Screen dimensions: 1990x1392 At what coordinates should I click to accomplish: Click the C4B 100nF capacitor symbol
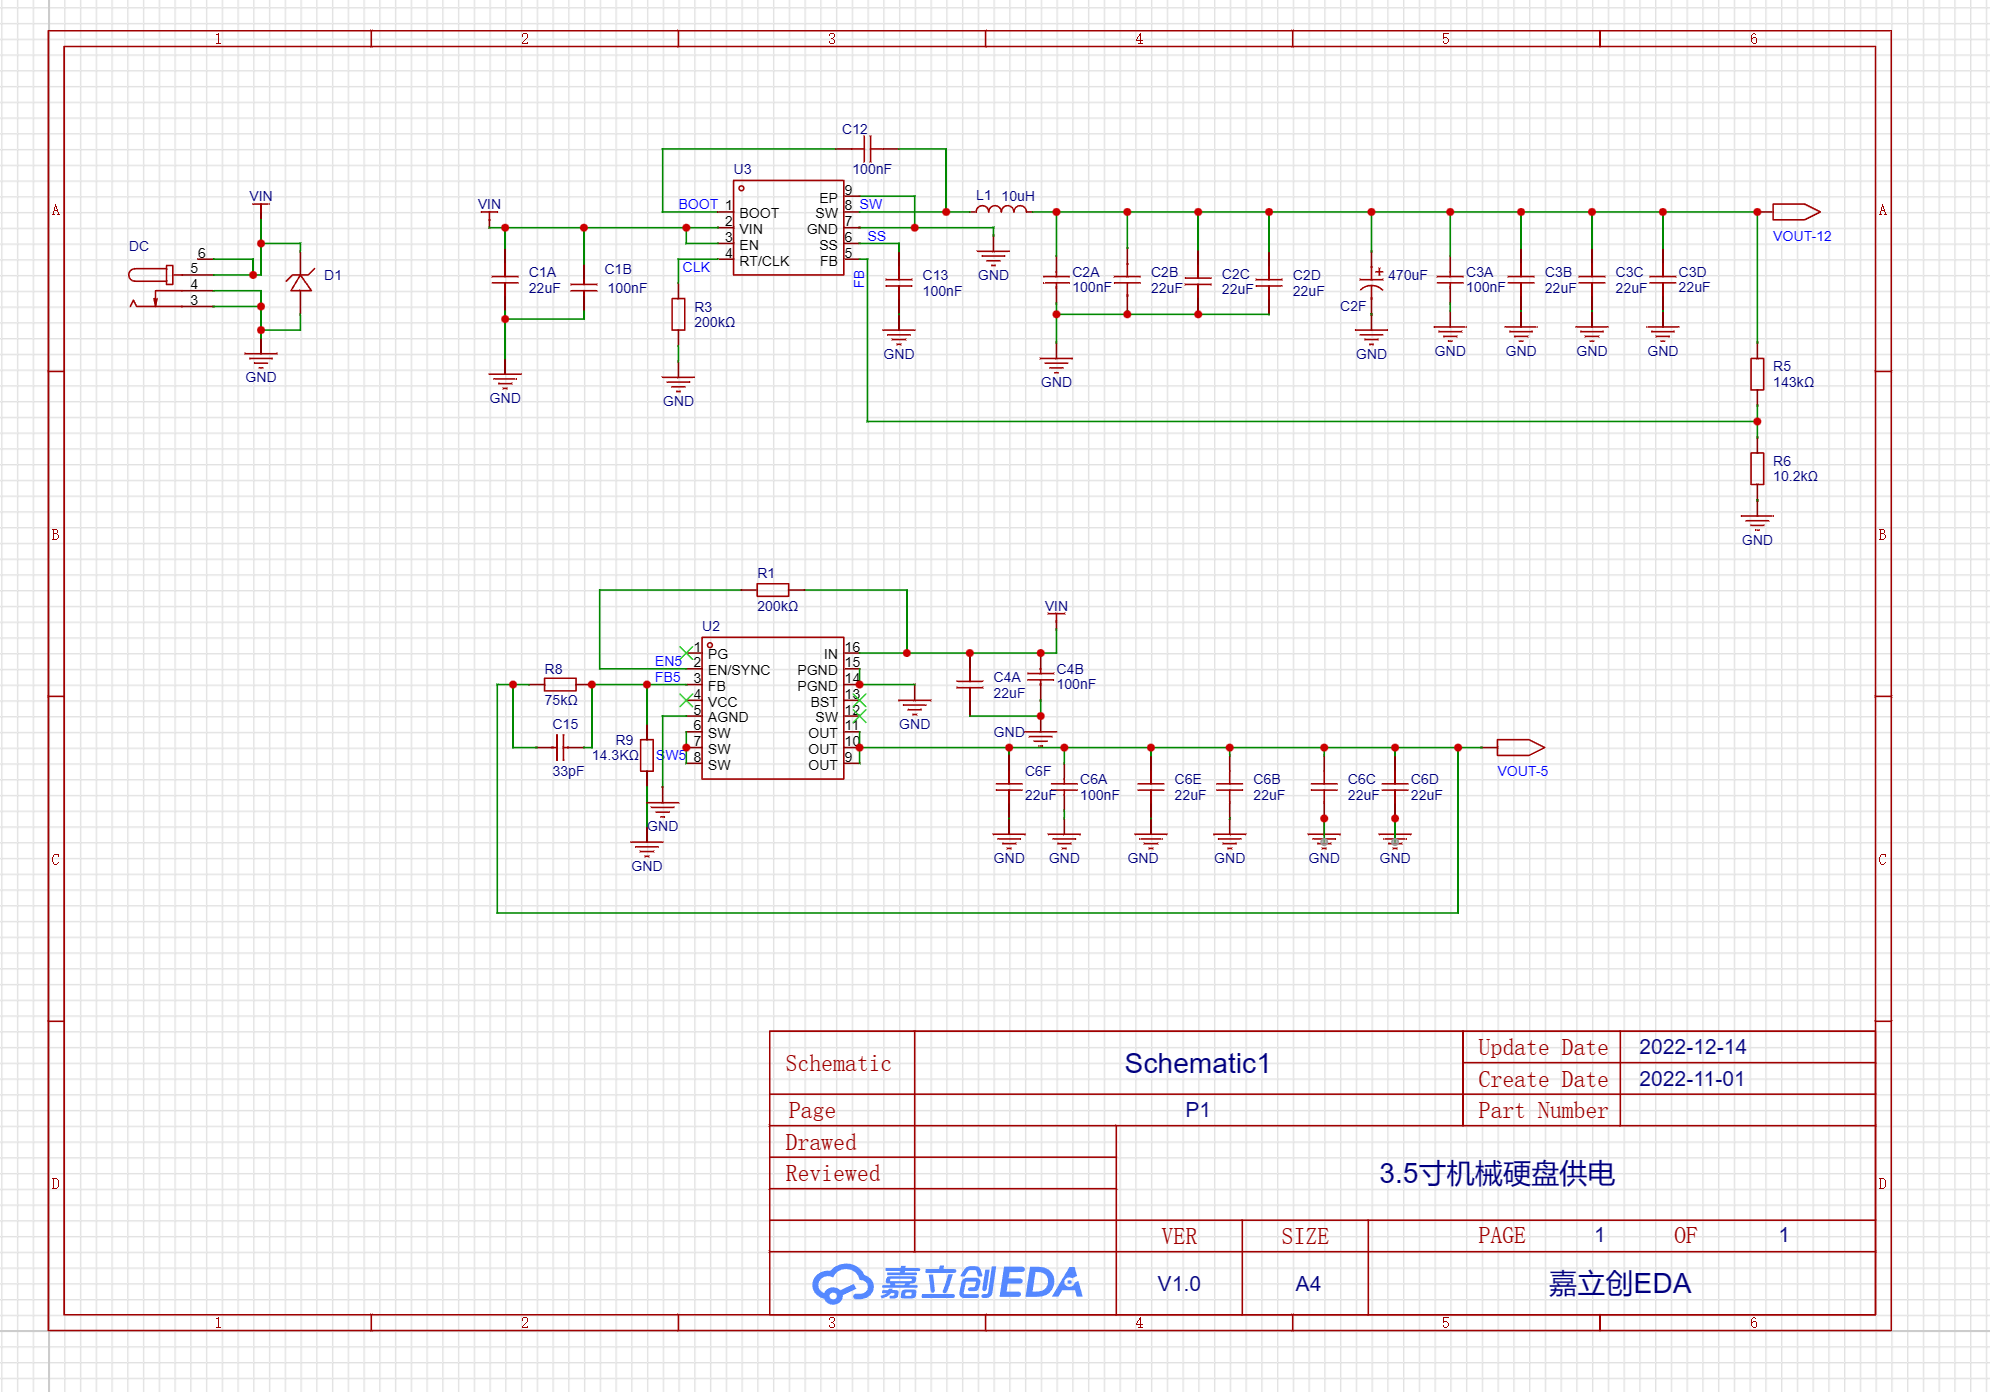click(1041, 676)
